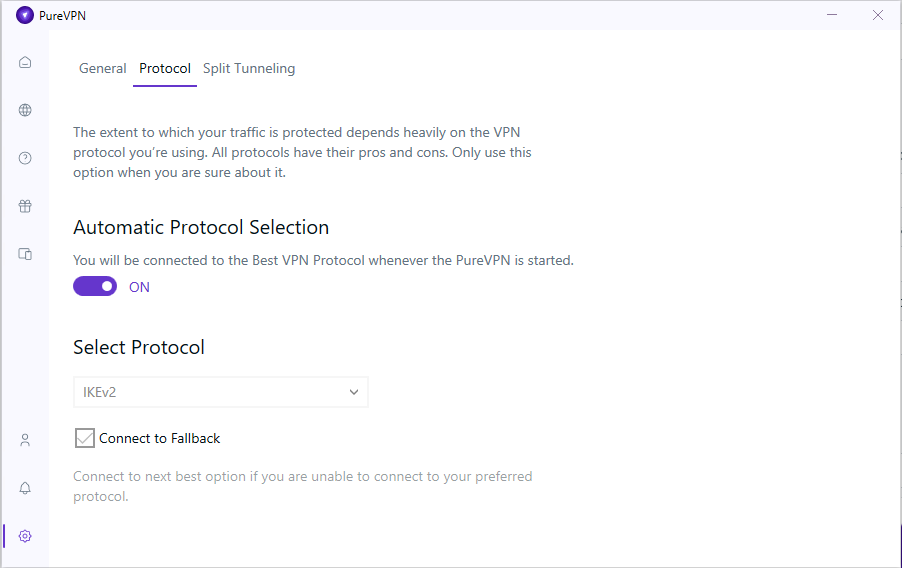Screen dimensions: 902x568
Task: Open the globe locations icon
Action: [x=25, y=110]
